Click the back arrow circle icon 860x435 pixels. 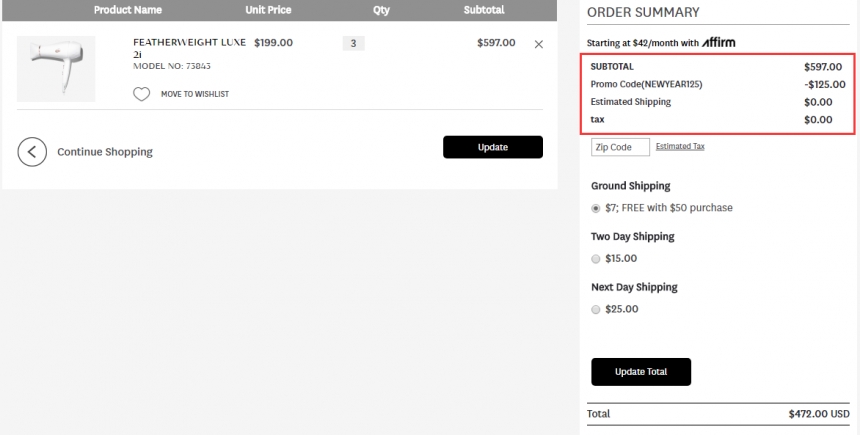[x=32, y=152]
